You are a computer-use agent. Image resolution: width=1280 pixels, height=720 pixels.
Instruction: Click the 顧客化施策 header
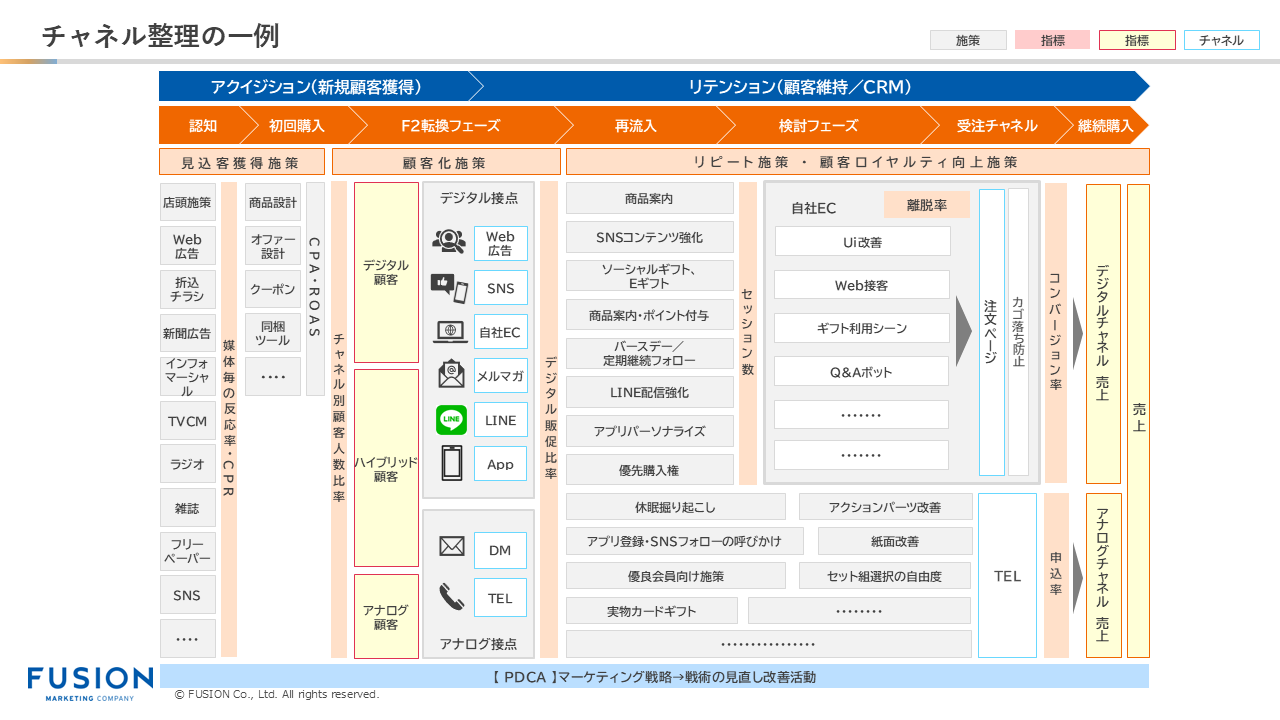click(446, 162)
